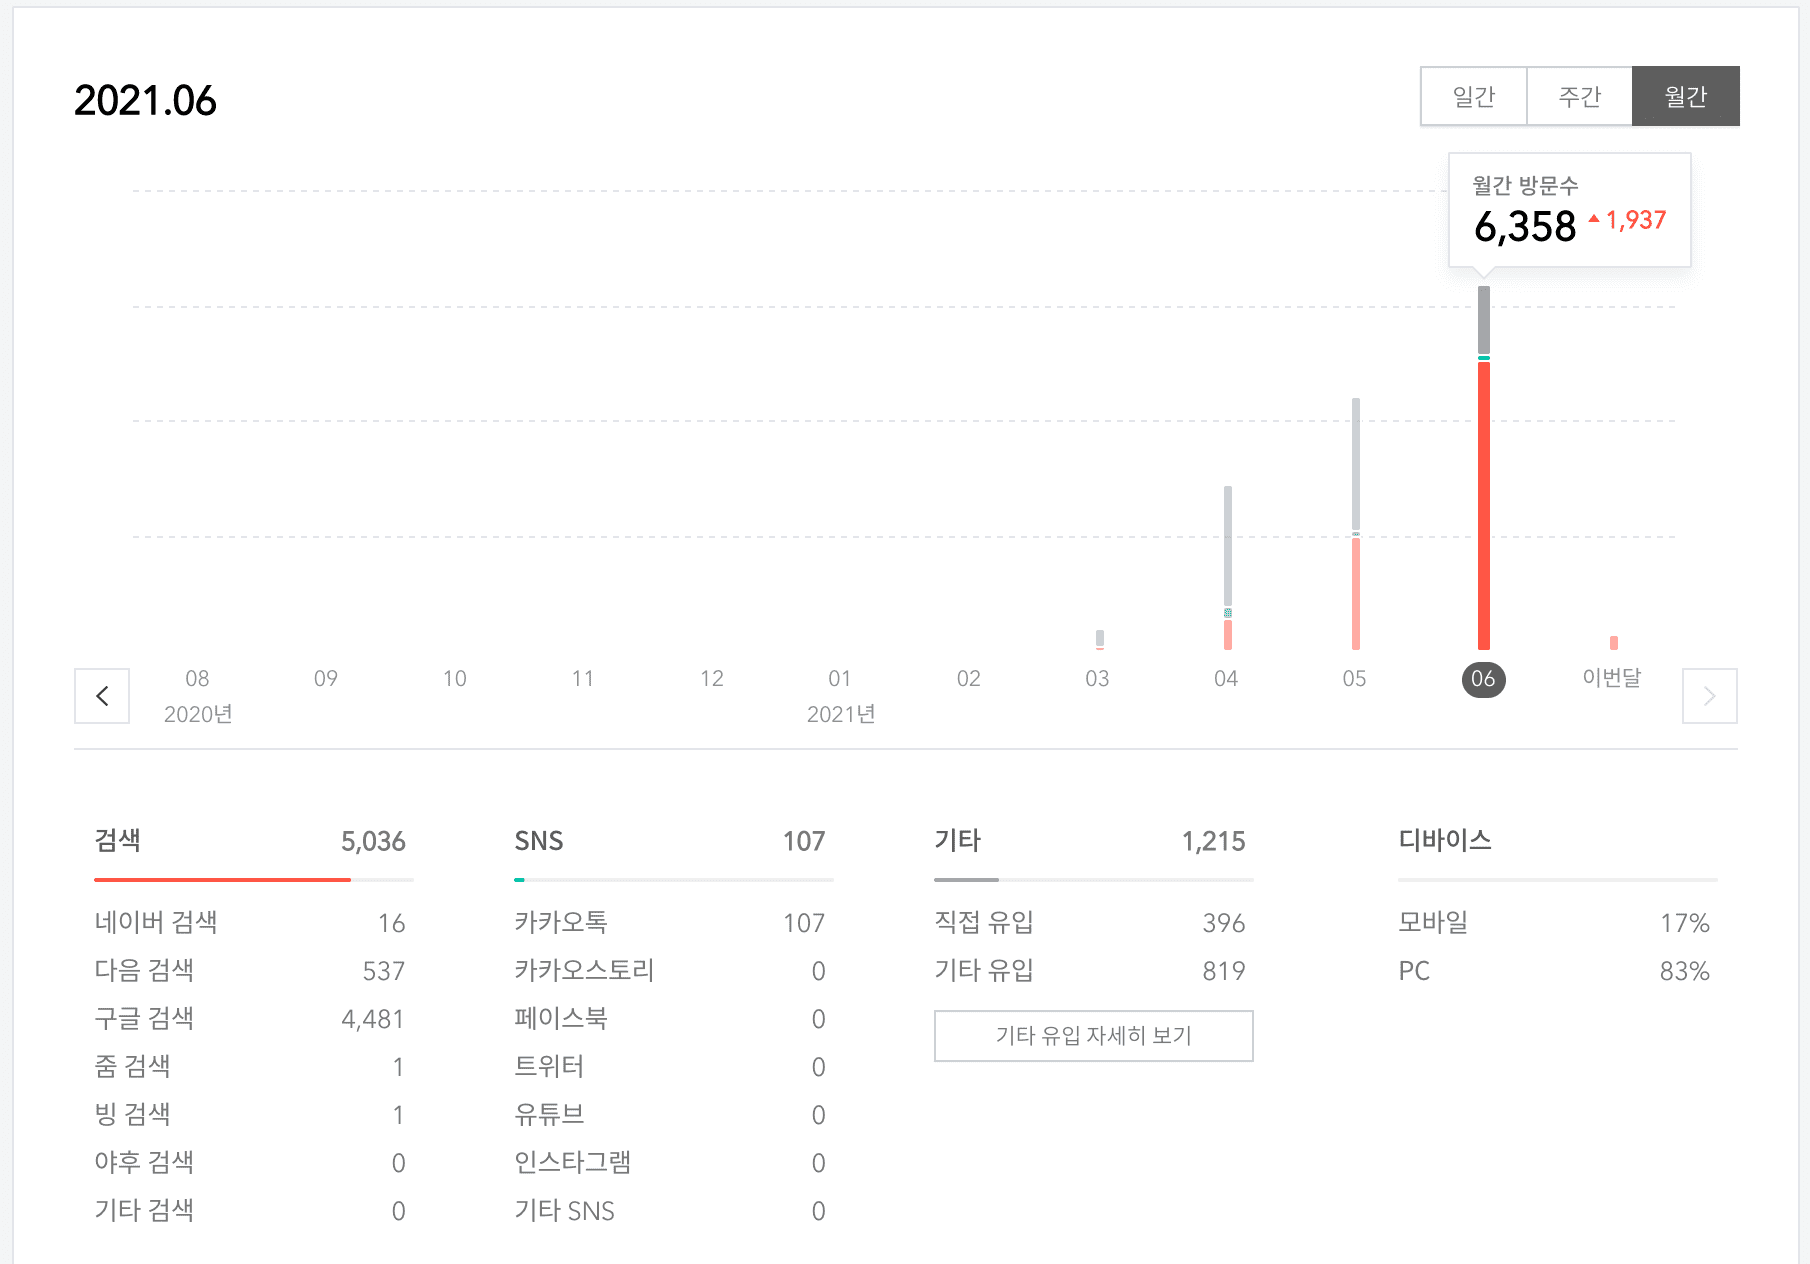Click the 모바일 17% row
The image size is (1810, 1264).
point(1554,922)
